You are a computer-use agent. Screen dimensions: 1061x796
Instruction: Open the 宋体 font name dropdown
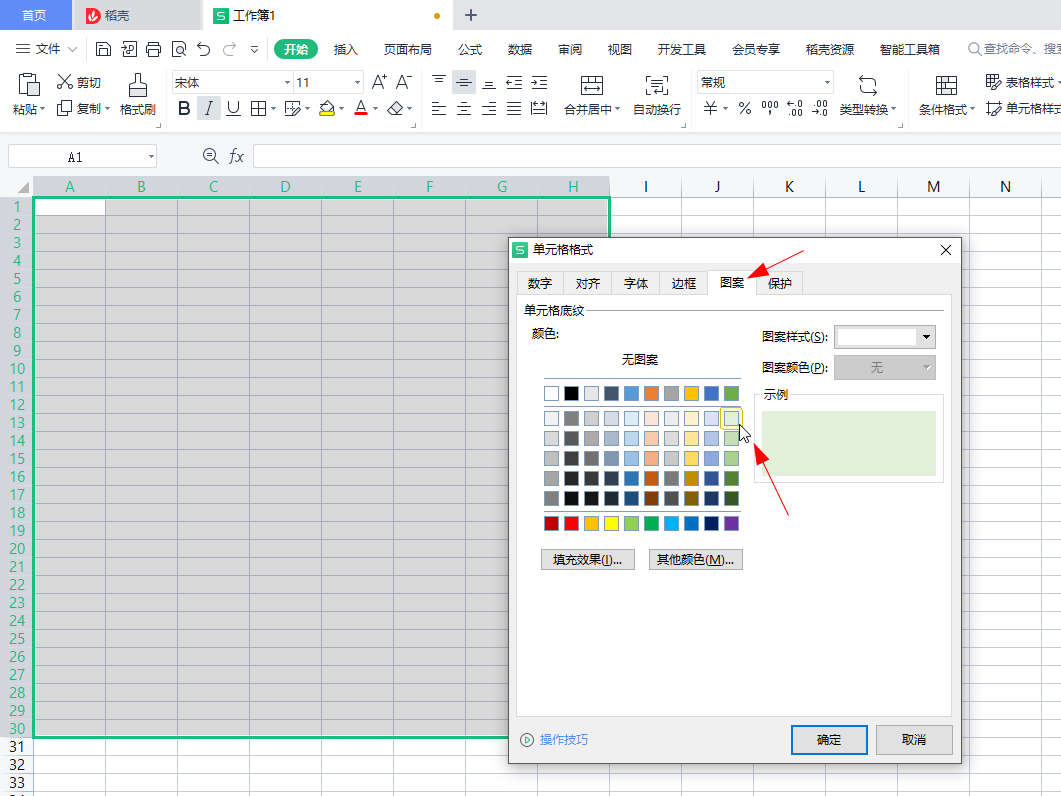[x=287, y=83]
